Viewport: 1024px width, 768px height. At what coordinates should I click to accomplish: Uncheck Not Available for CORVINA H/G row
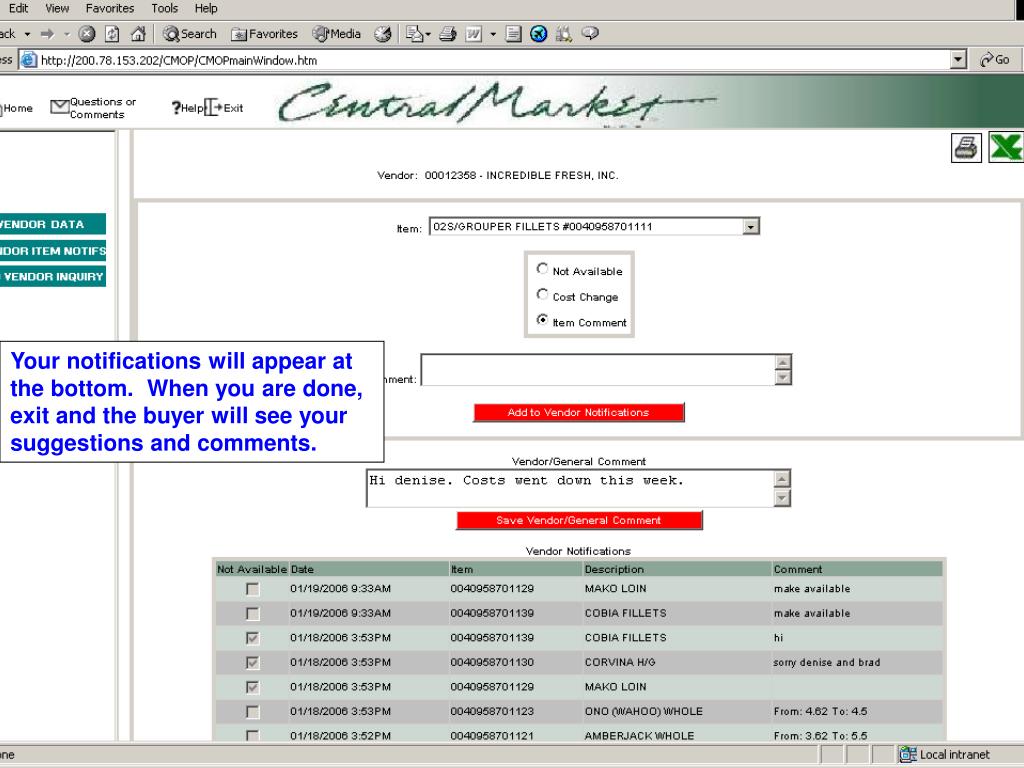tap(252, 663)
